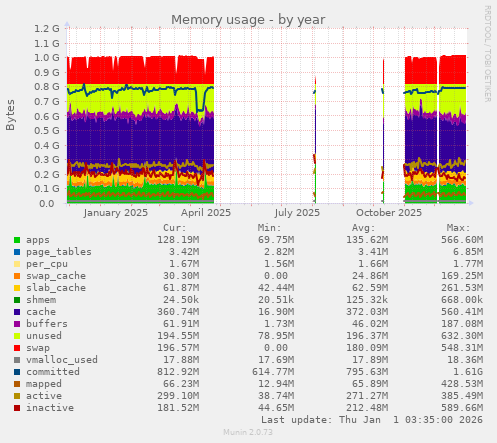
Task: Click the committed max value 1.61G
Action: tap(468, 372)
